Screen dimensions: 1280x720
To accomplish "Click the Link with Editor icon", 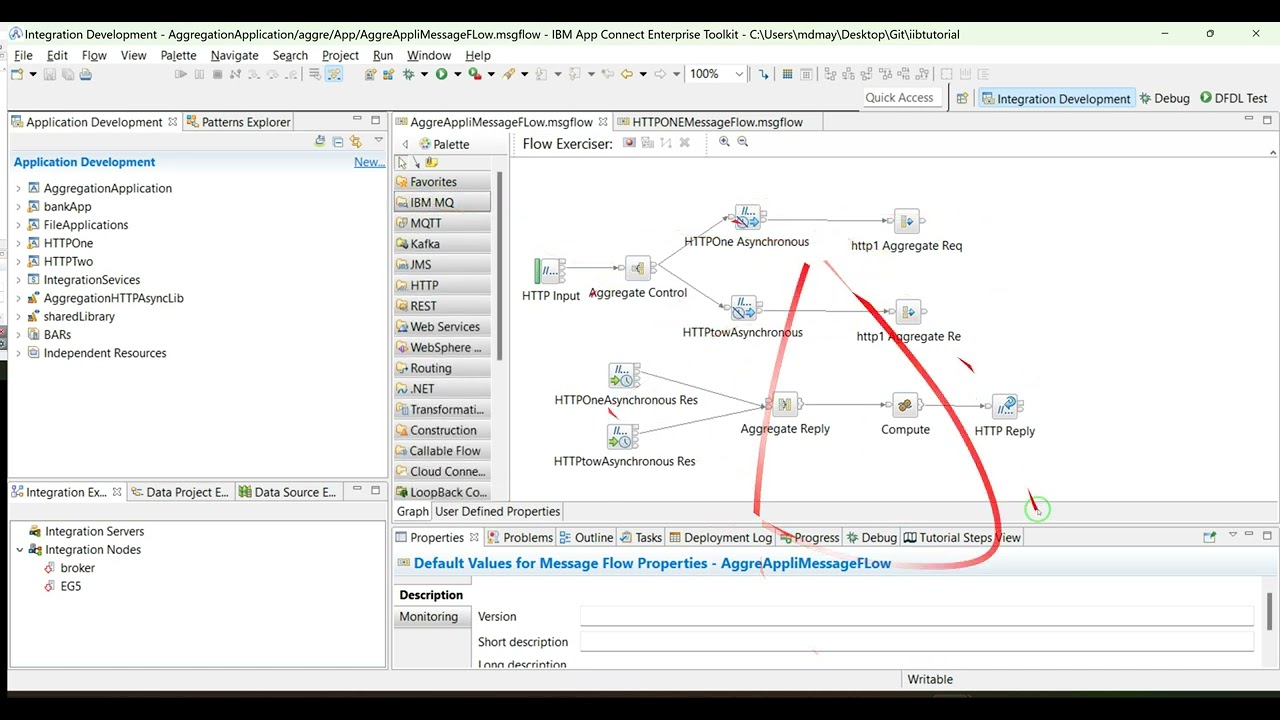I will click(x=355, y=142).
